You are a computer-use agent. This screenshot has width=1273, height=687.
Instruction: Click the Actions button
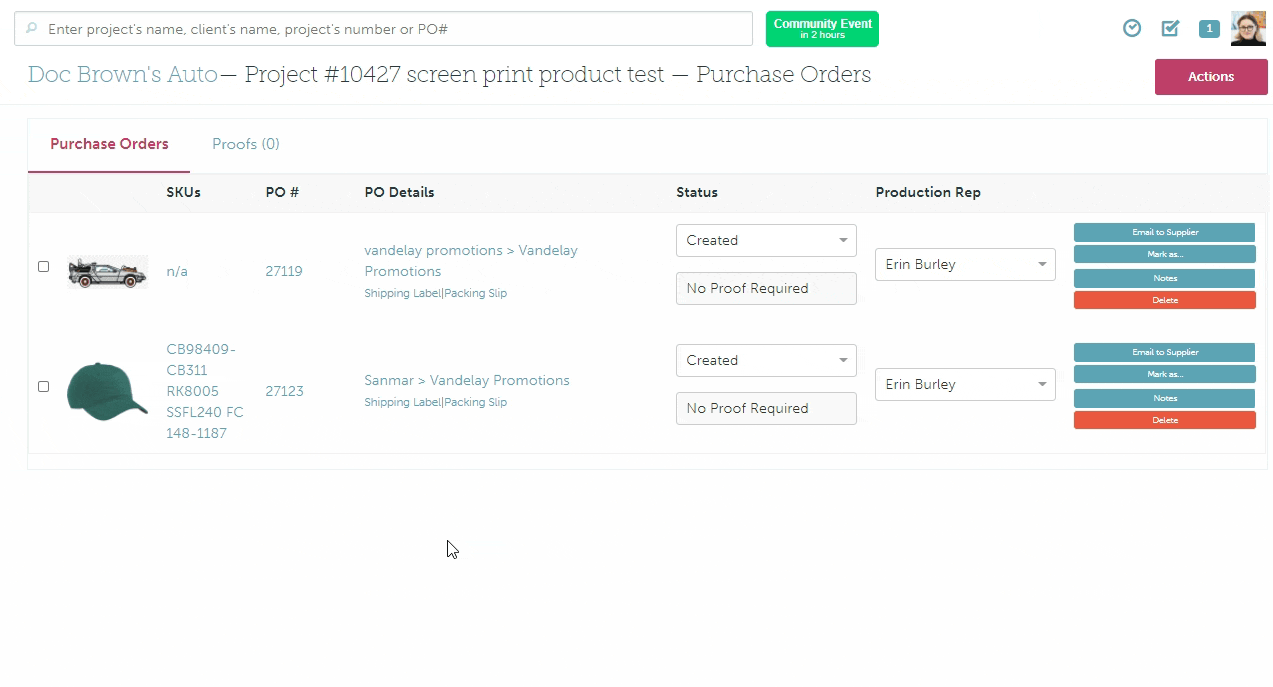pyautogui.click(x=1211, y=77)
